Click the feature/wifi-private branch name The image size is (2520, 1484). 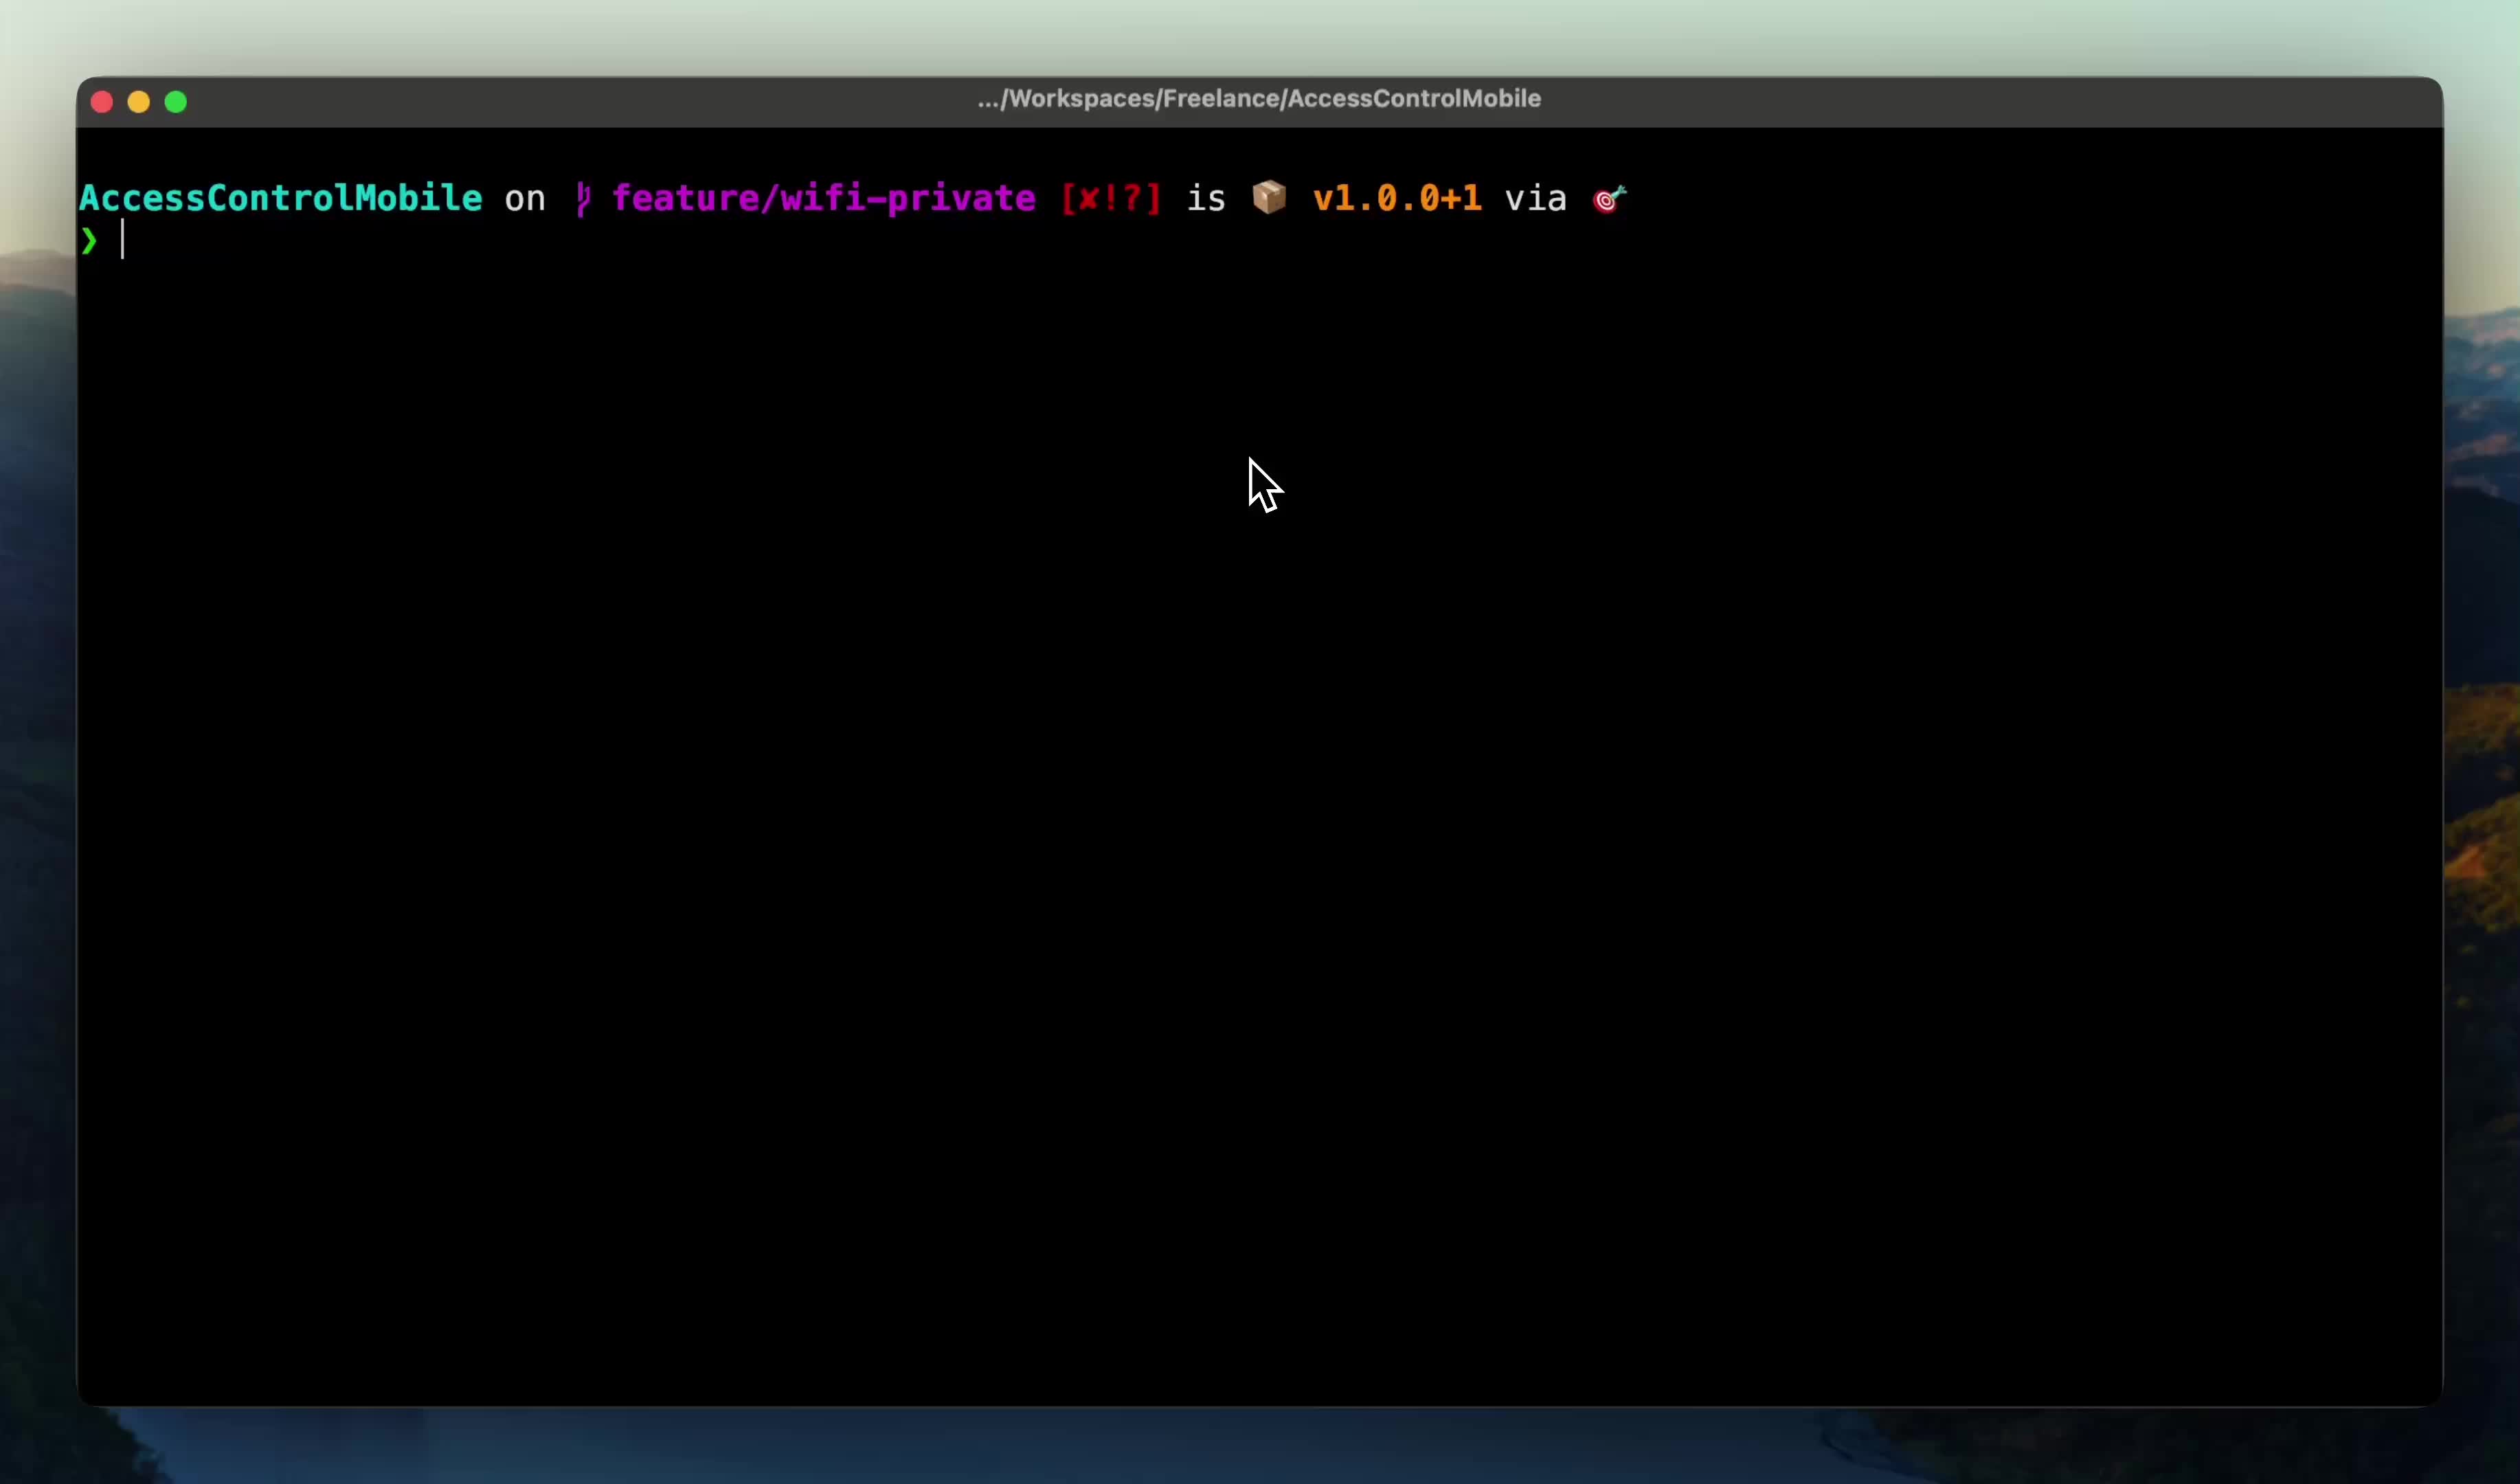(823, 198)
